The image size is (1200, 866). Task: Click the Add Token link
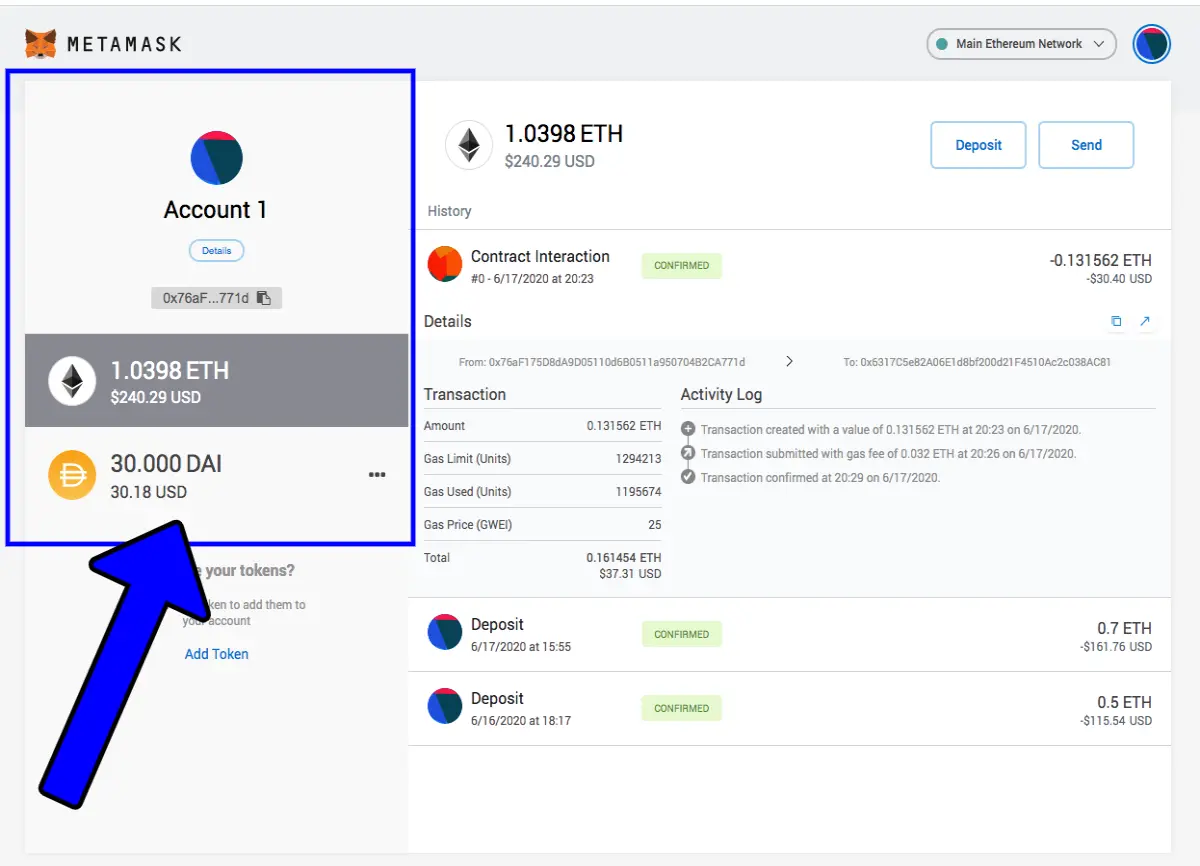(x=217, y=654)
